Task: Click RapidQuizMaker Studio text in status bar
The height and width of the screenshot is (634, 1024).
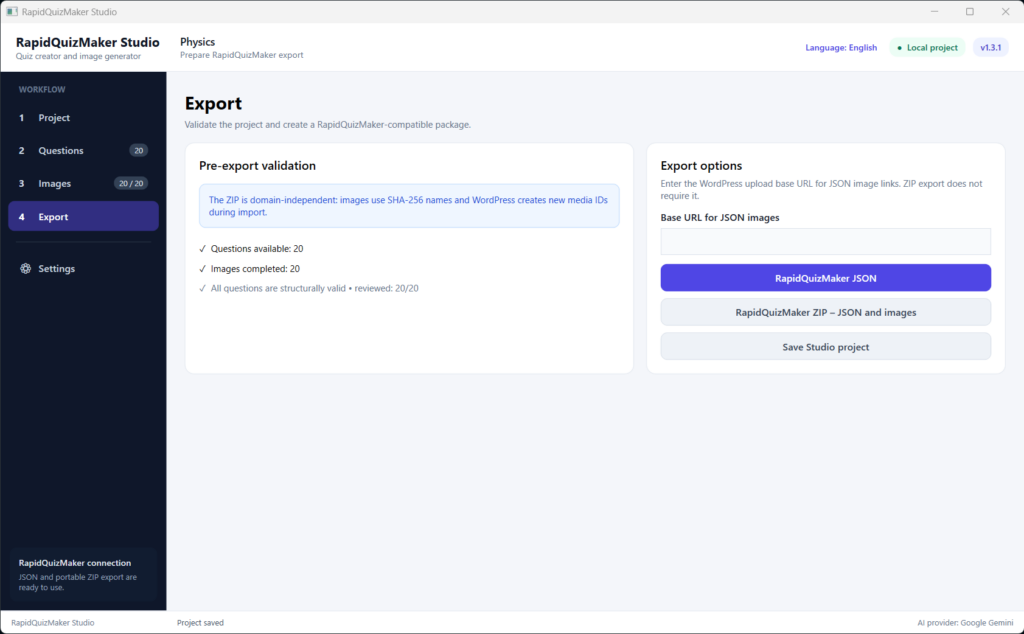Action: [x=52, y=623]
